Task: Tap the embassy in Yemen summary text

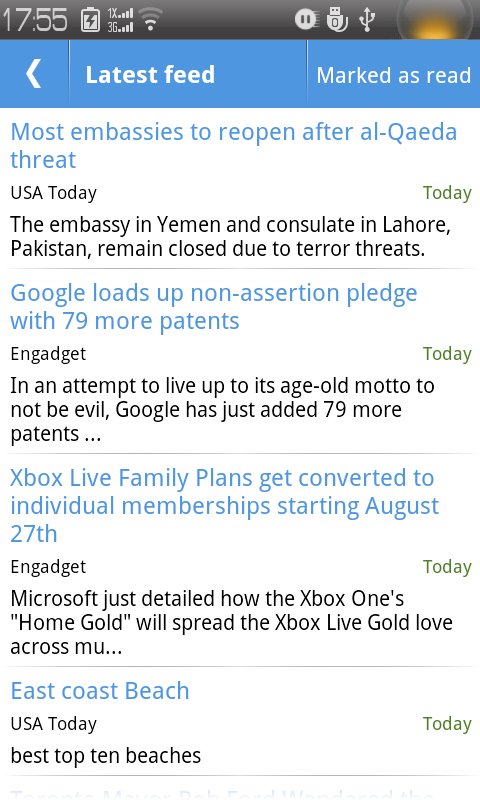Action: tap(231, 236)
